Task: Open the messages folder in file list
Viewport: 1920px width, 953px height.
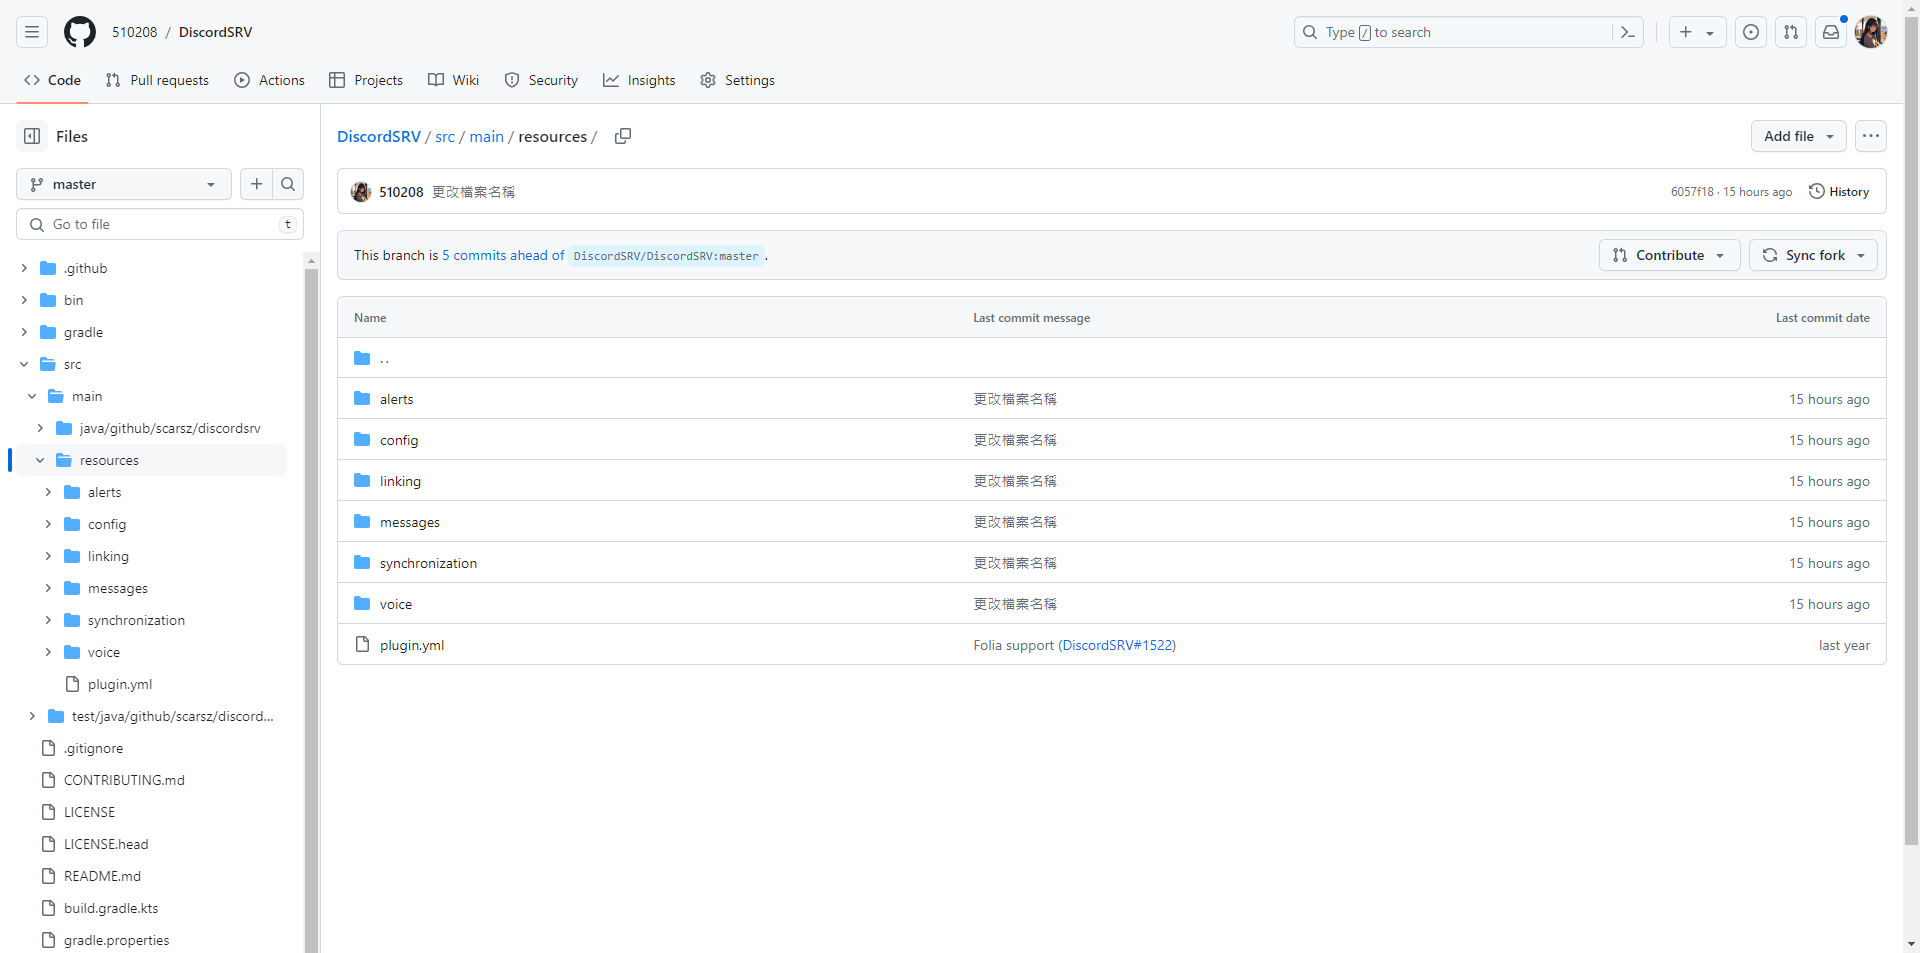Action: point(410,522)
